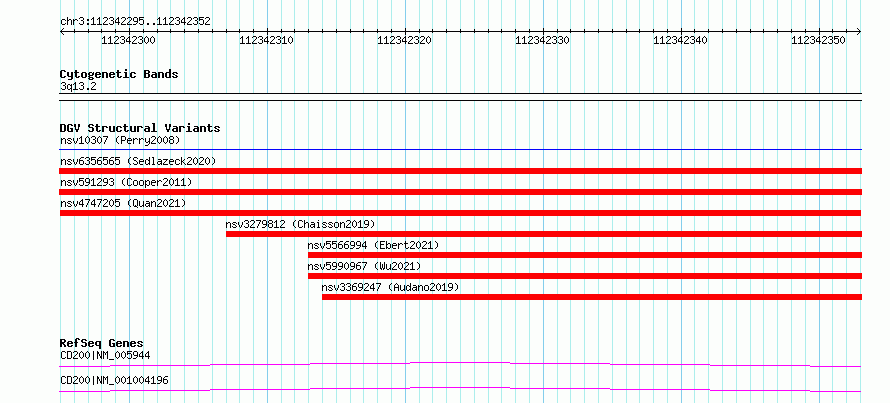
Task: Open the nsv4747205 (Quan2021) variant label
Action: tap(123, 203)
